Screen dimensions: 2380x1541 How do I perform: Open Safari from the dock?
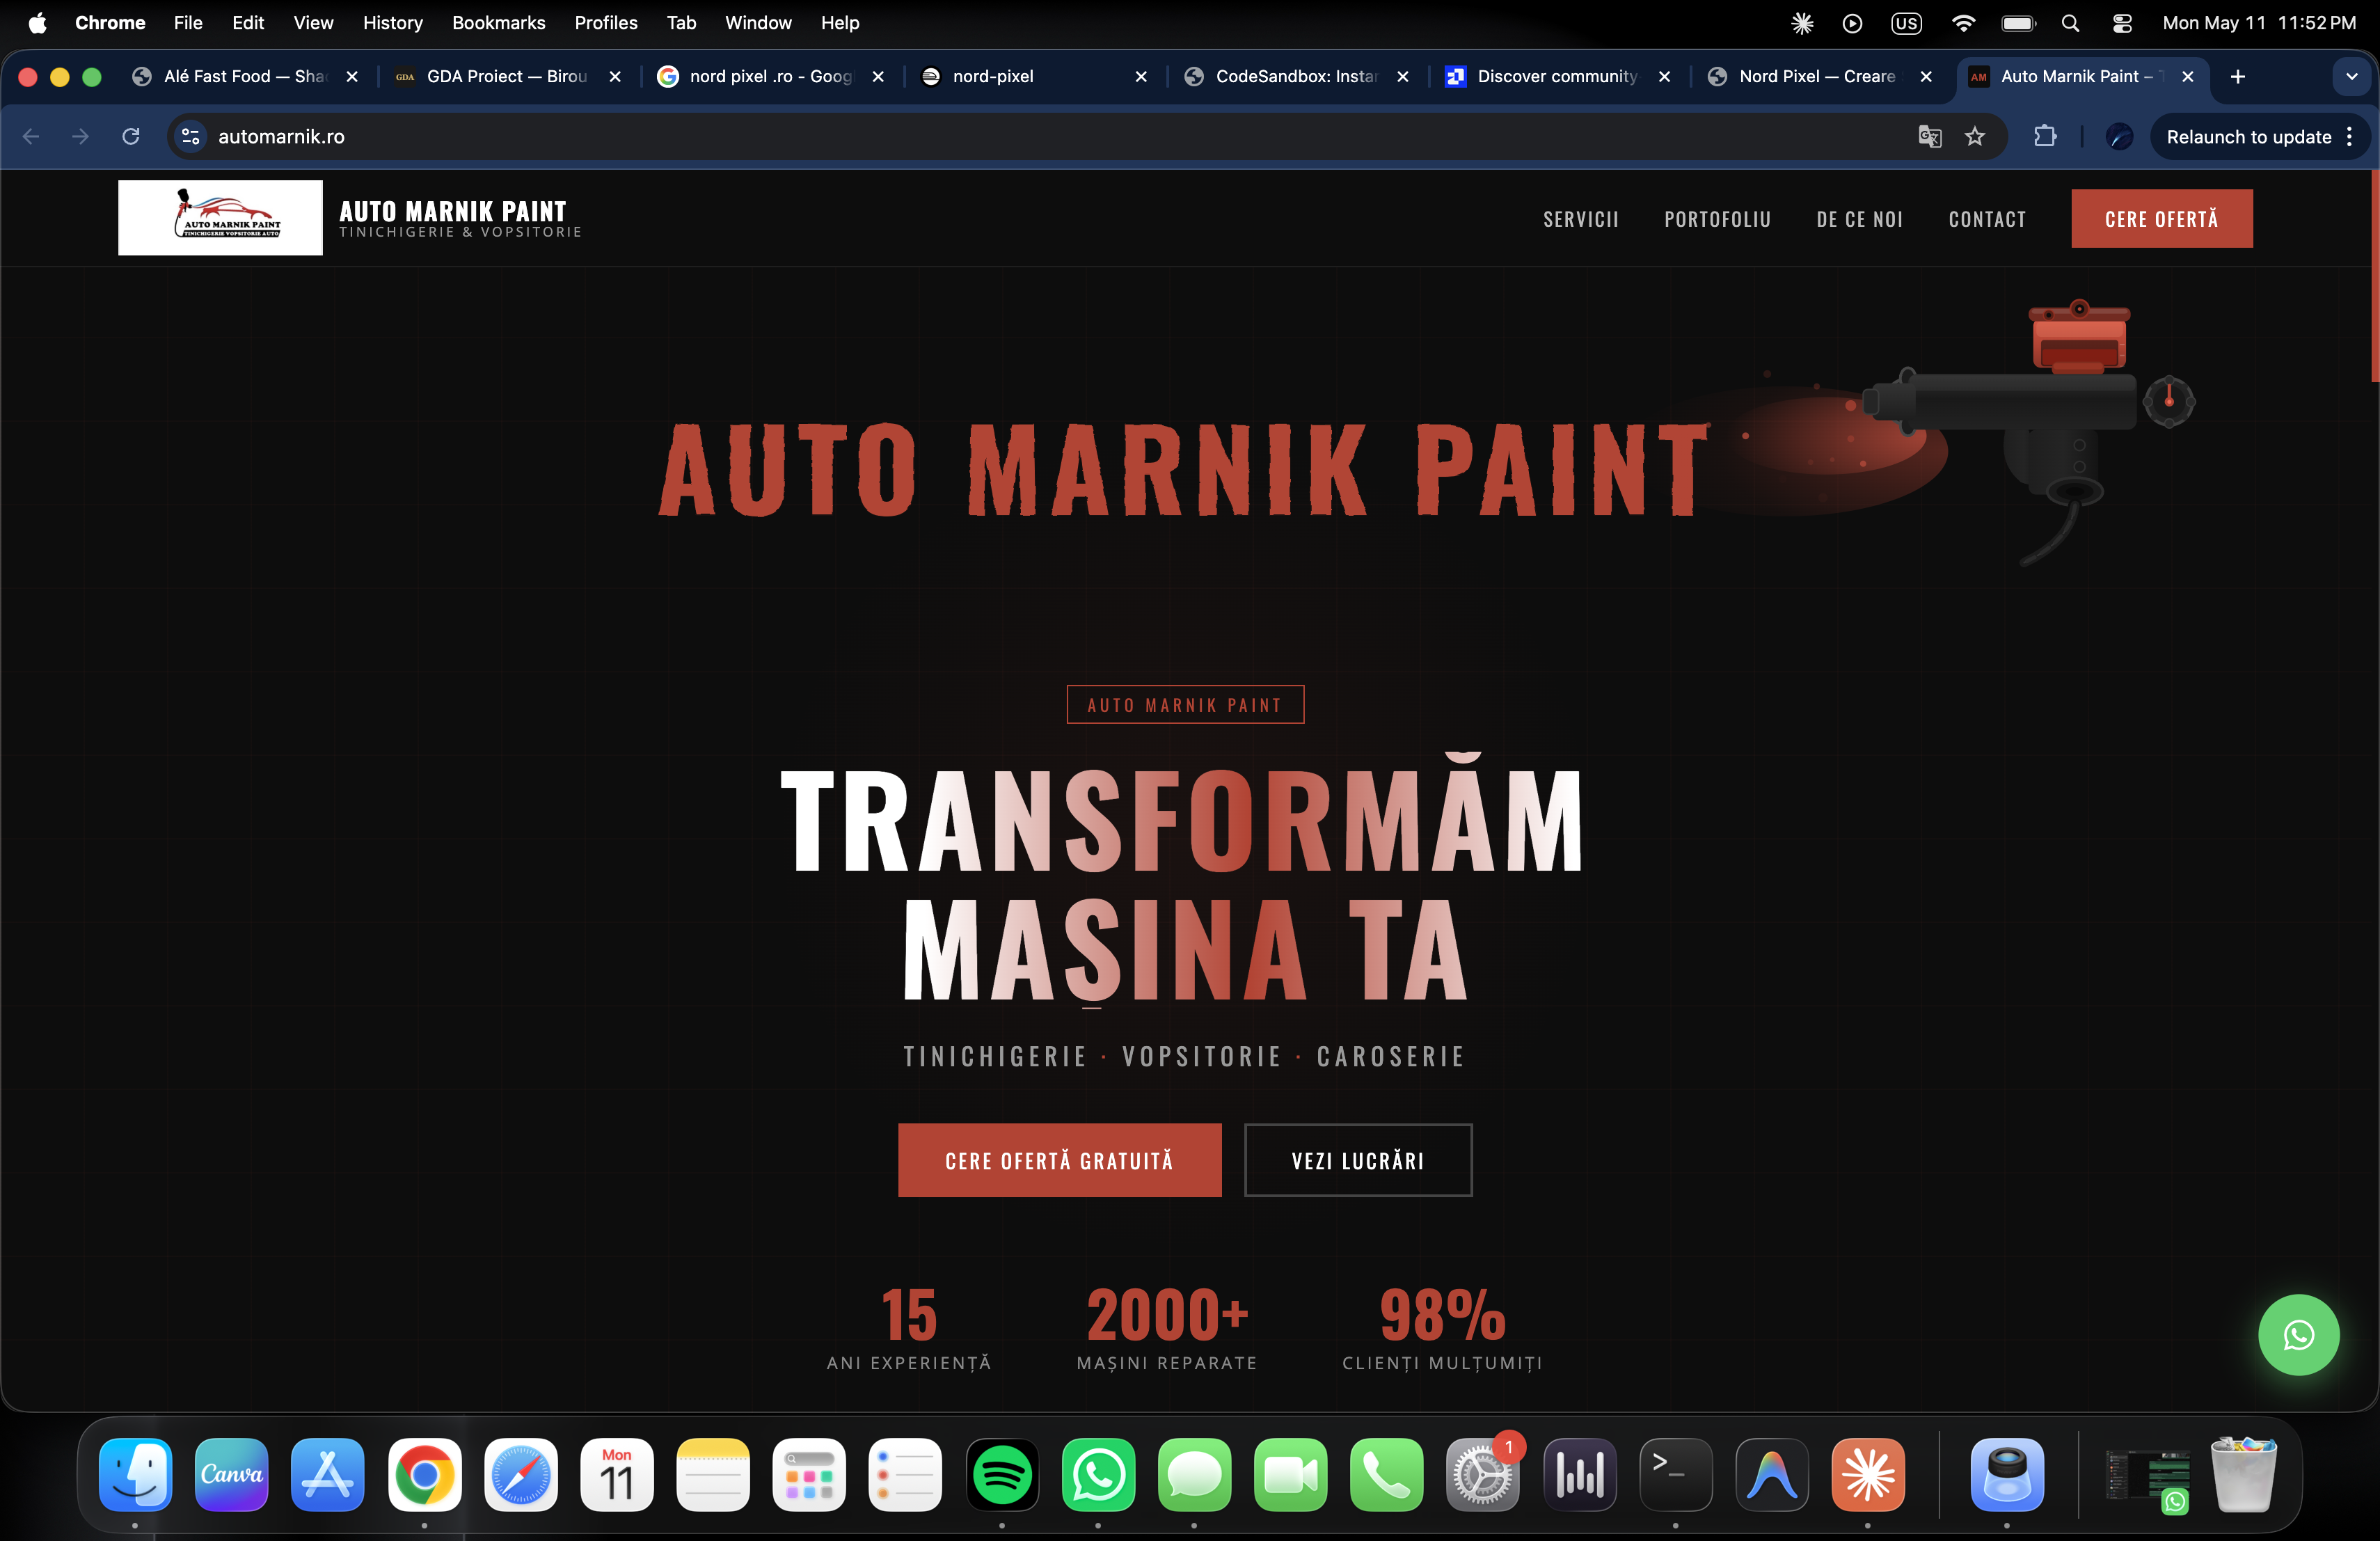click(520, 1474)
